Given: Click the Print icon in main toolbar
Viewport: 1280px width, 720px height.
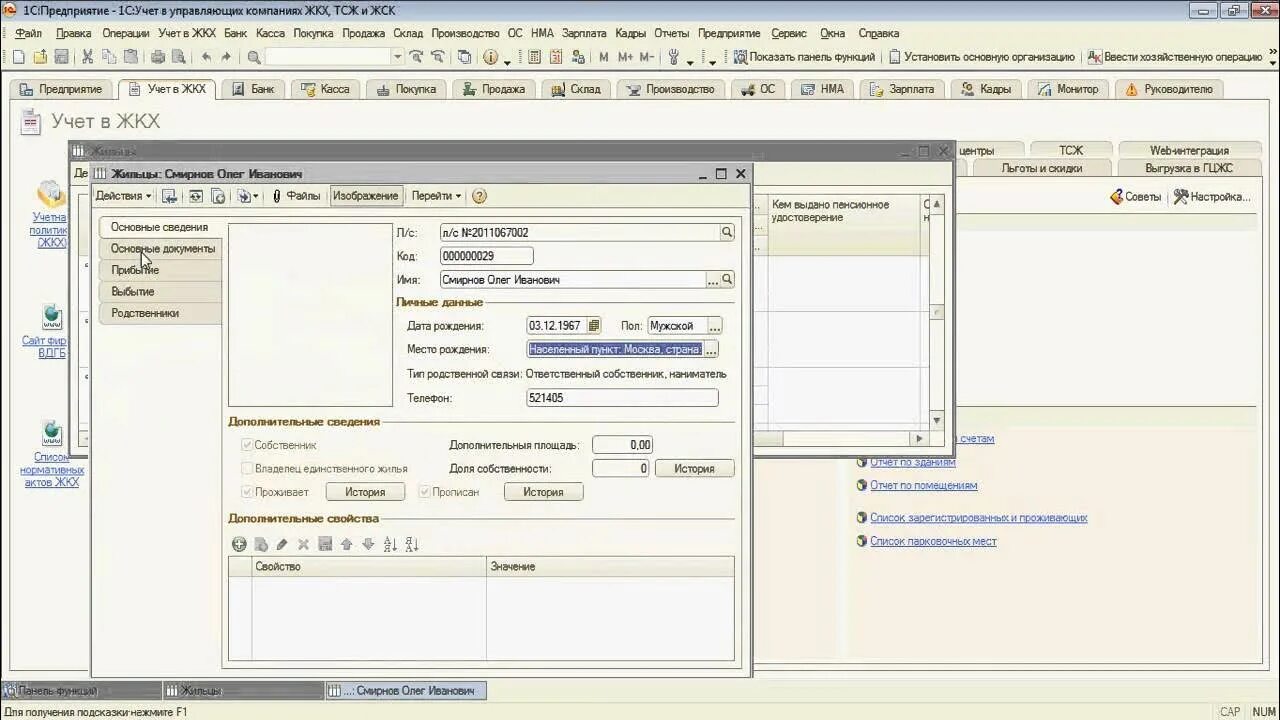Looking at the screenshot, I should [x=157, y=57].
